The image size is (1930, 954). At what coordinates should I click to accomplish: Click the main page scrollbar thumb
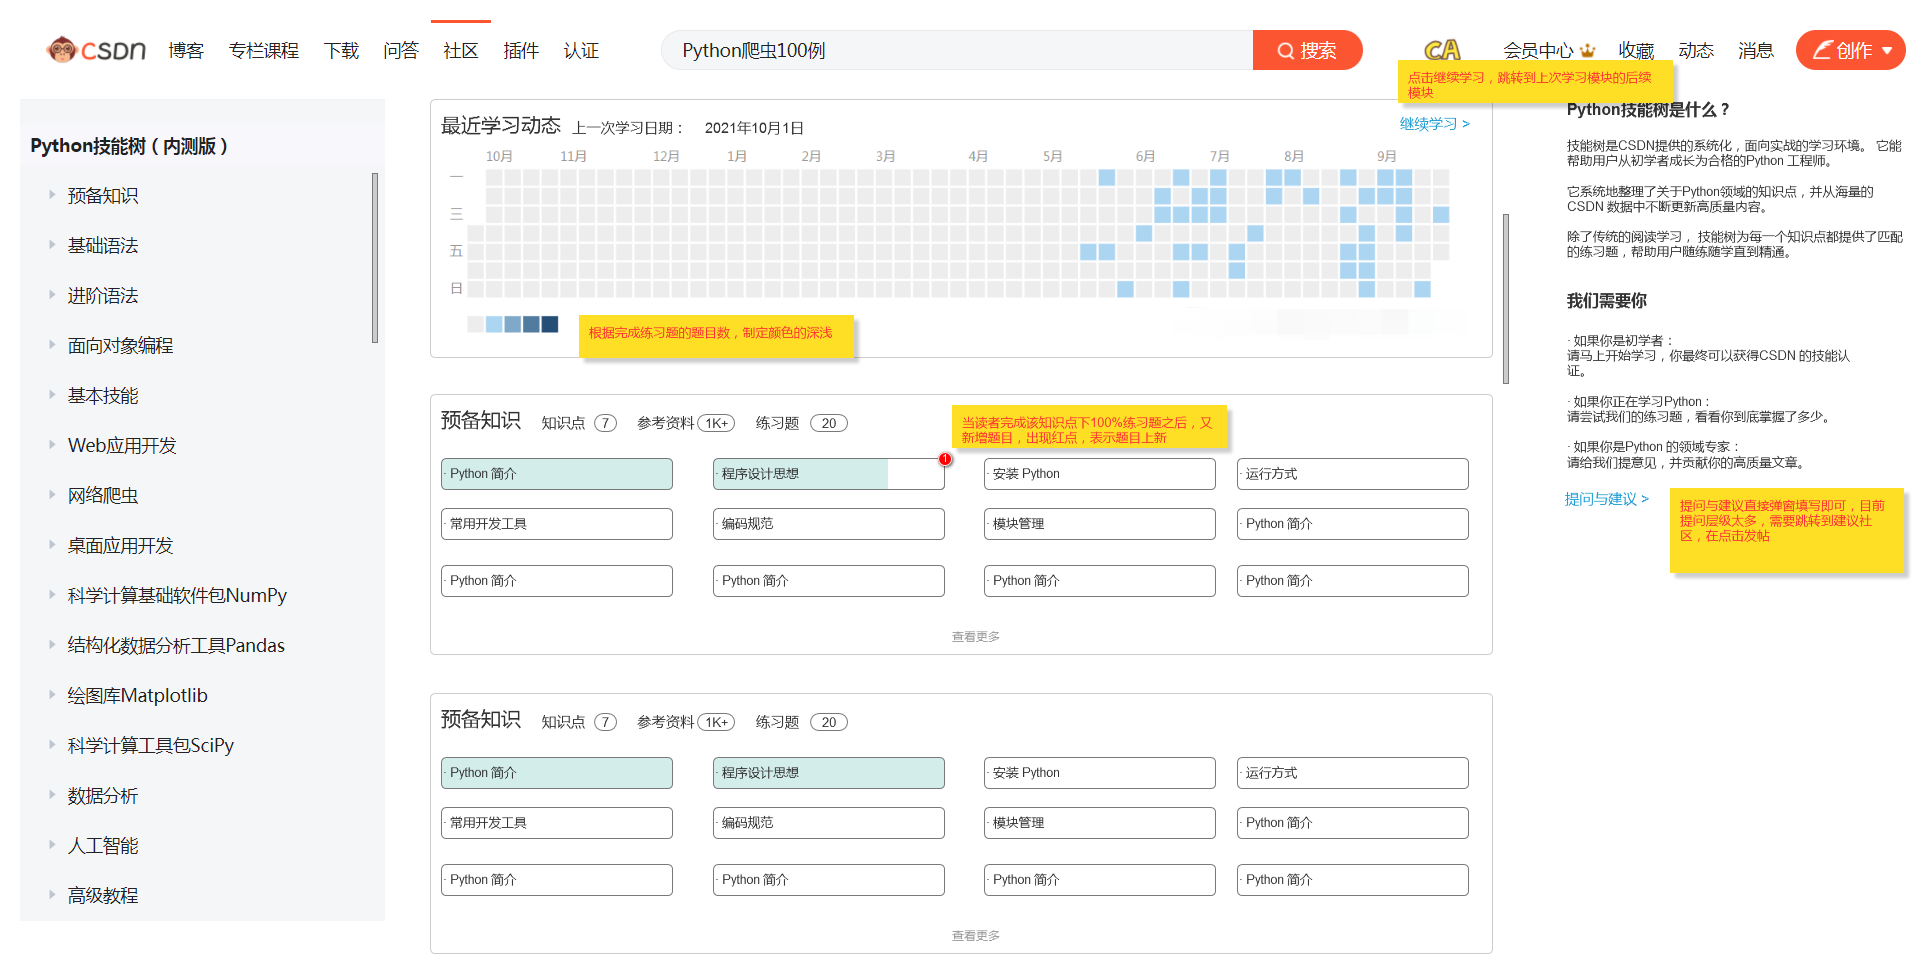pyautogui.click(x=1506, y=298)
